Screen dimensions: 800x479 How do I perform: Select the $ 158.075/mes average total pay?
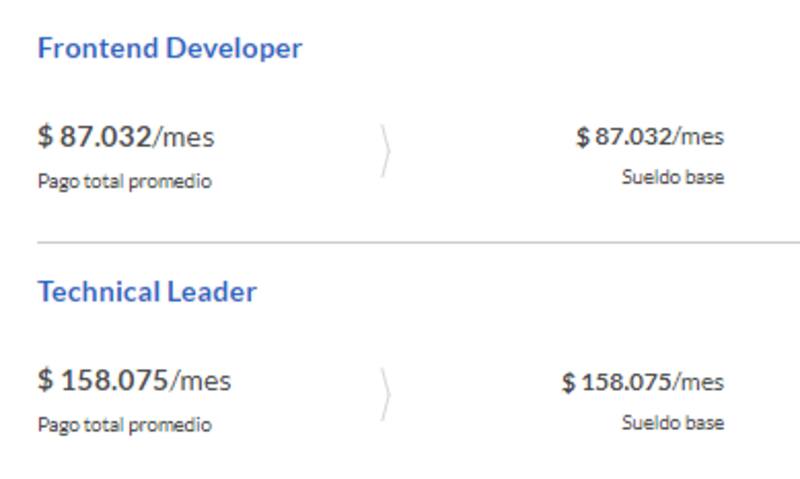point(114,380)
